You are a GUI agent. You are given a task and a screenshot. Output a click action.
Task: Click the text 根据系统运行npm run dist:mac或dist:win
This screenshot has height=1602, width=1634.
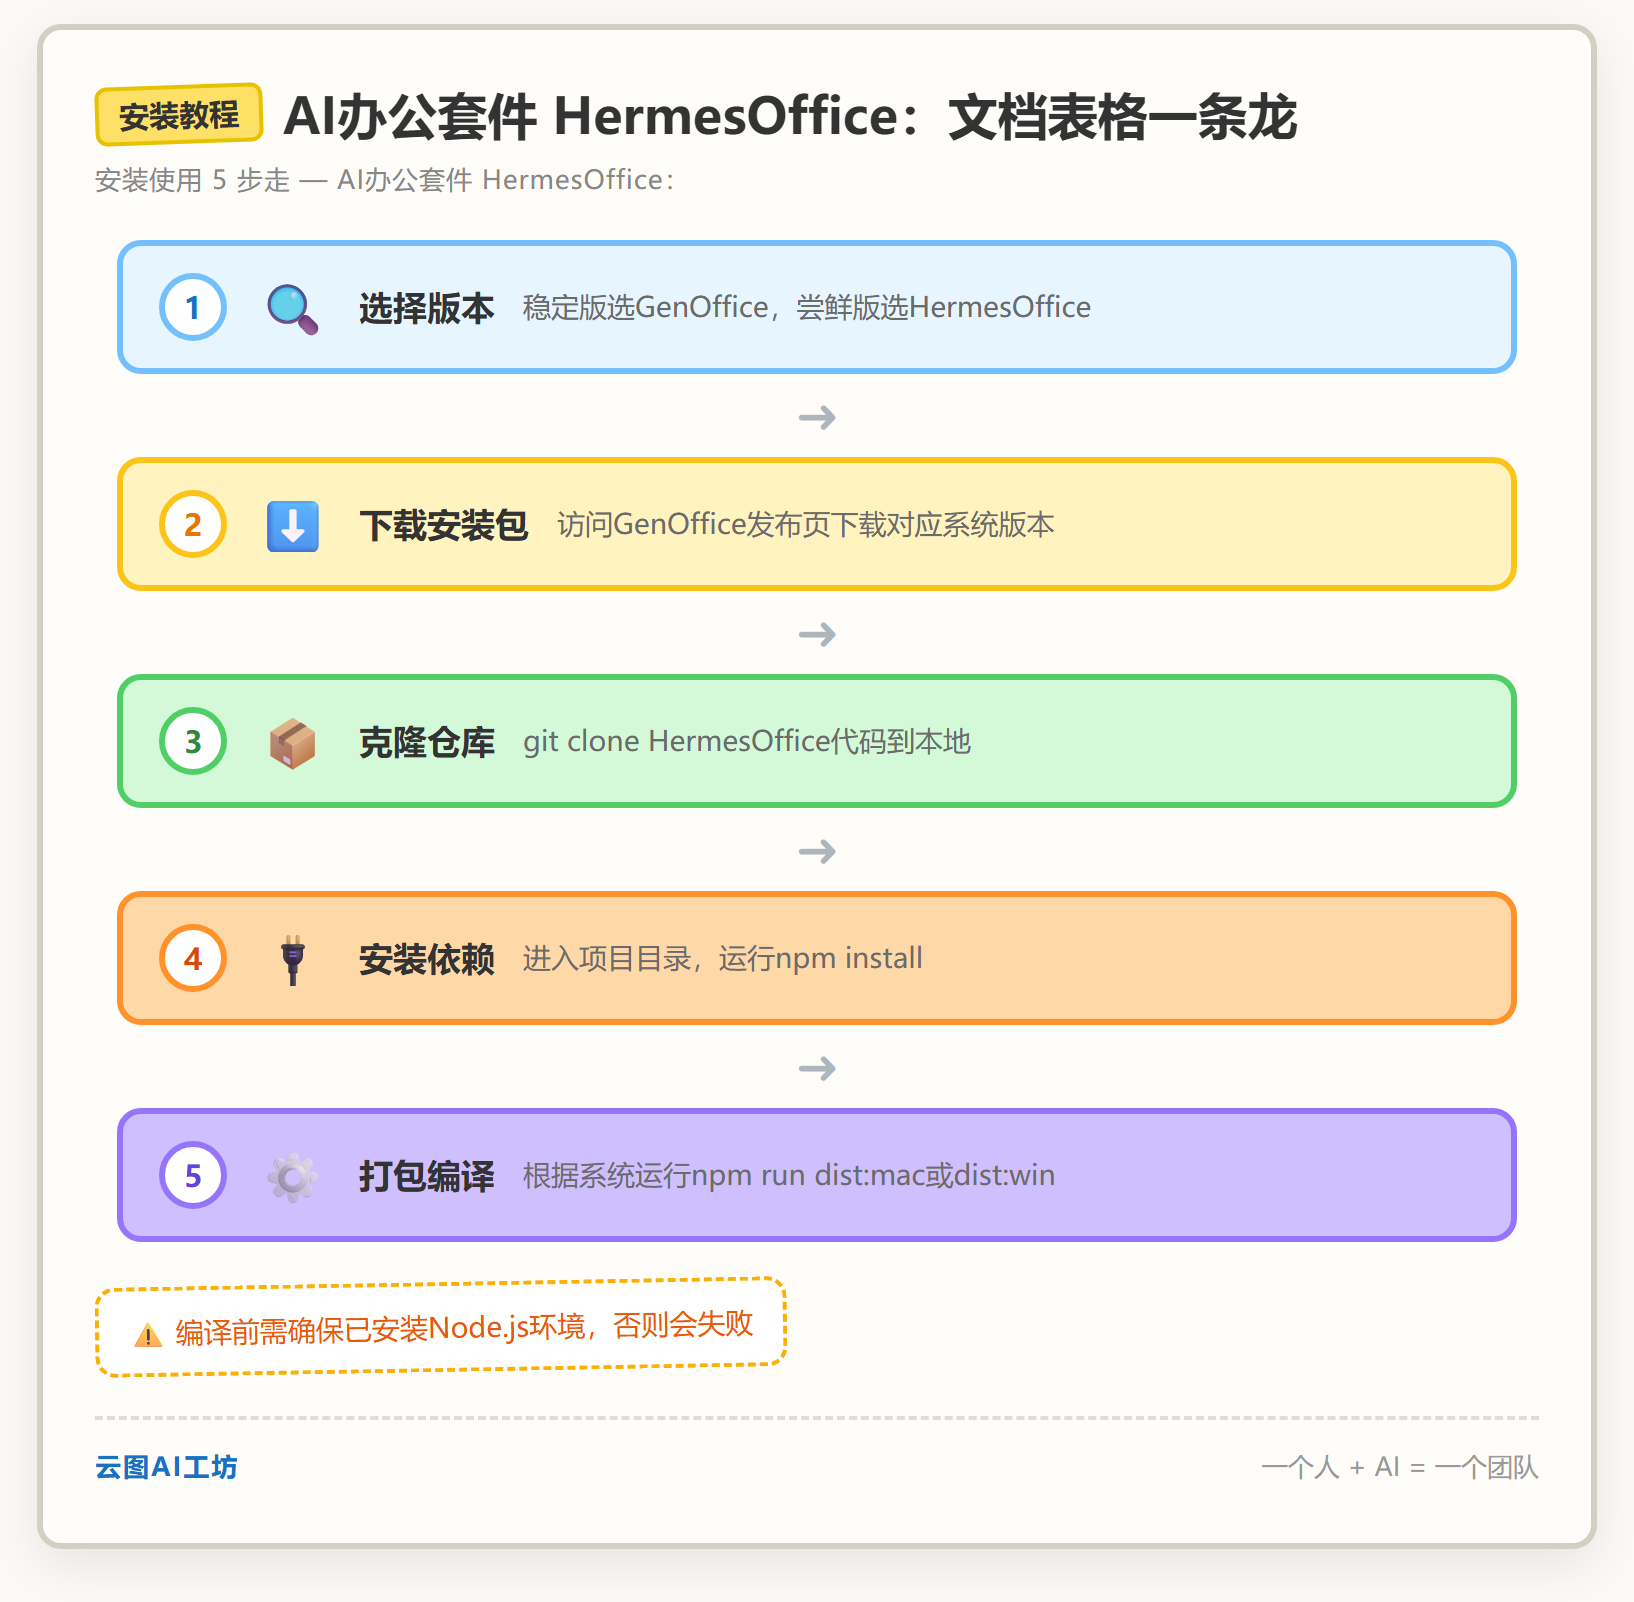(x=789, y=1175)
